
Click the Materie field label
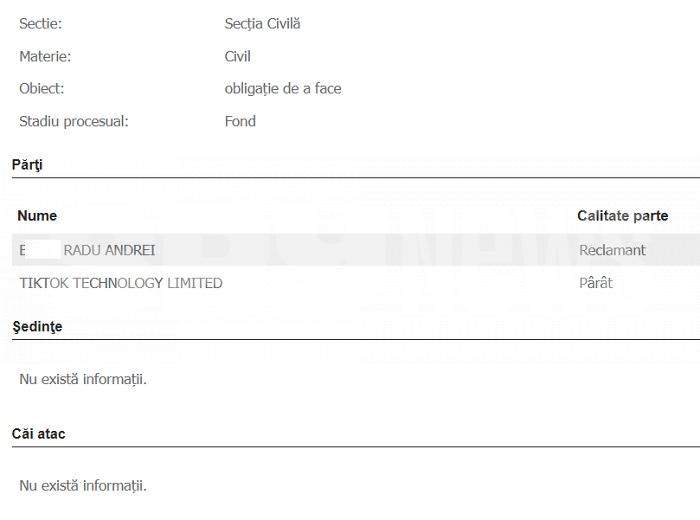(45, 56)
